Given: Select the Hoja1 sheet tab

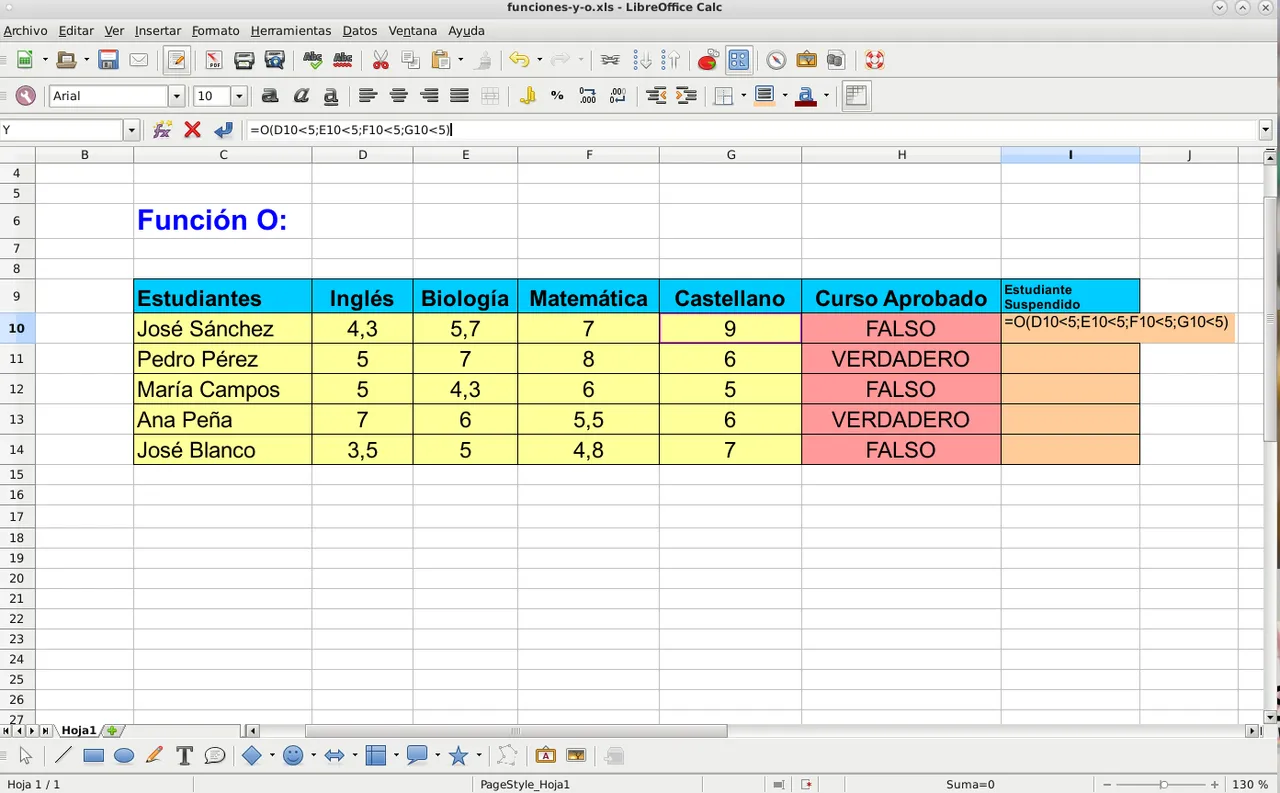Looking at the screenshot, I should tap(78, 731).
